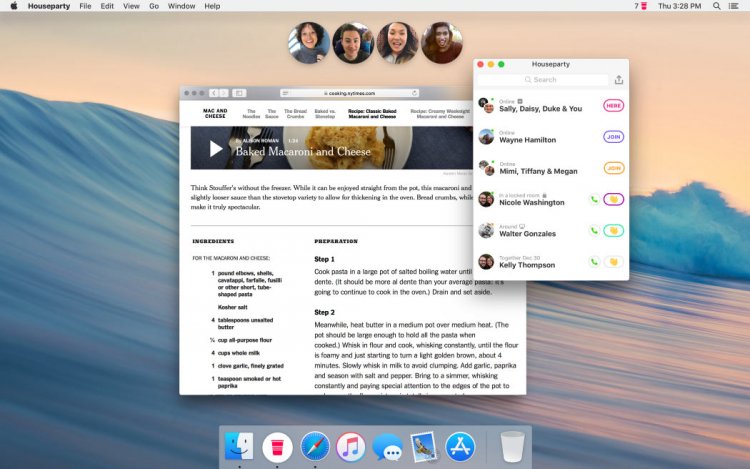Call Kelly Thompson with the phone icon
Screen dimensions: 750x469
click(x=594, y=262)
